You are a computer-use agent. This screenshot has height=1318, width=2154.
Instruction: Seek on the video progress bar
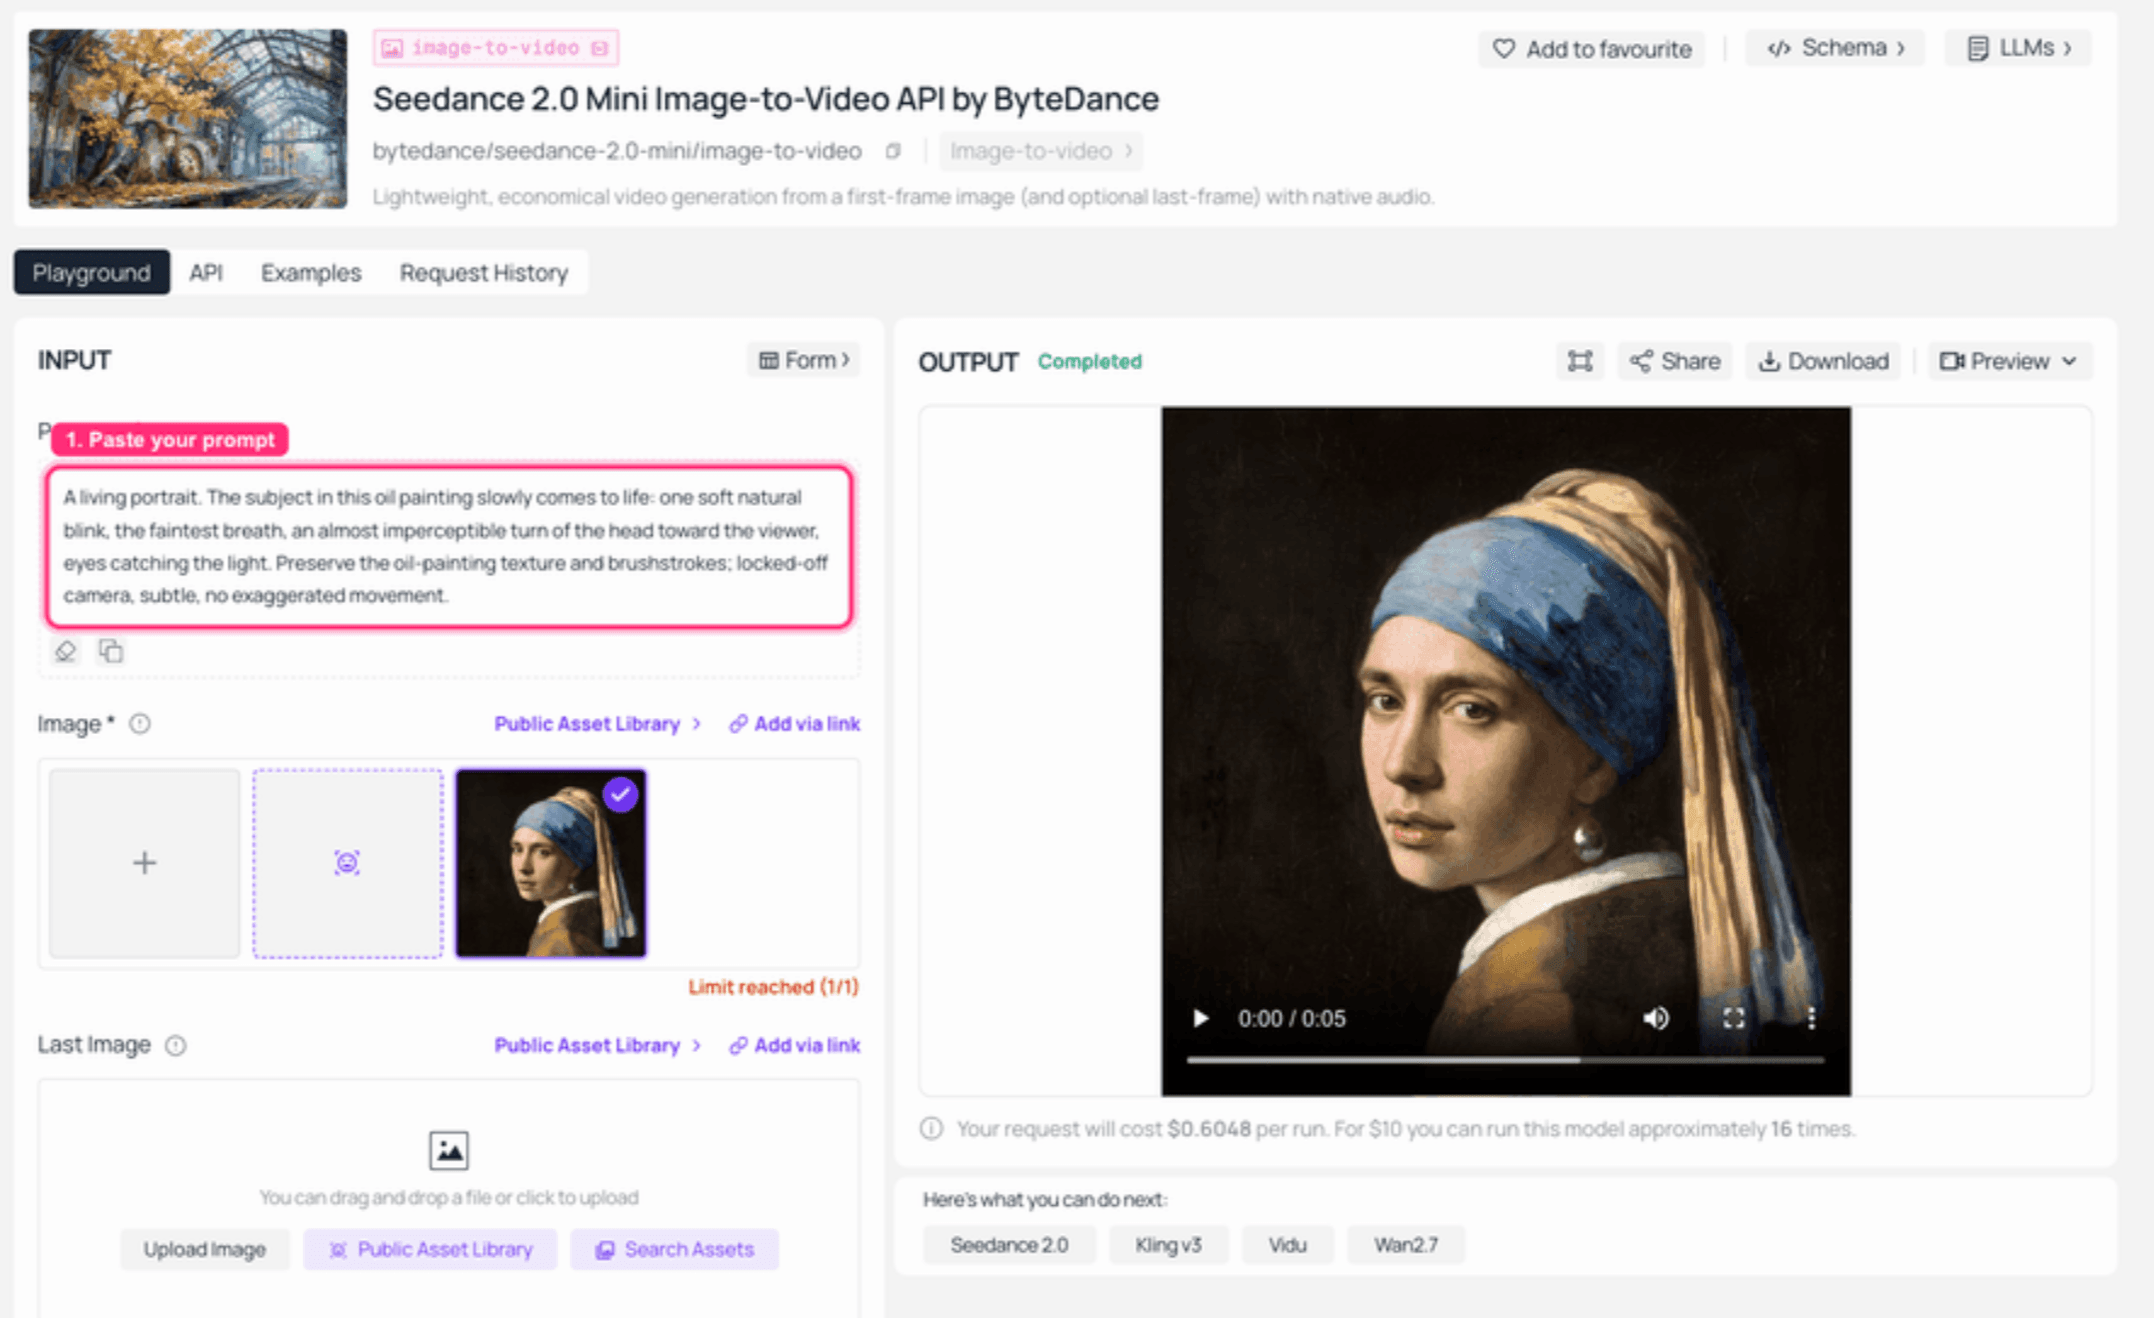click(x=1505, y=1059)
